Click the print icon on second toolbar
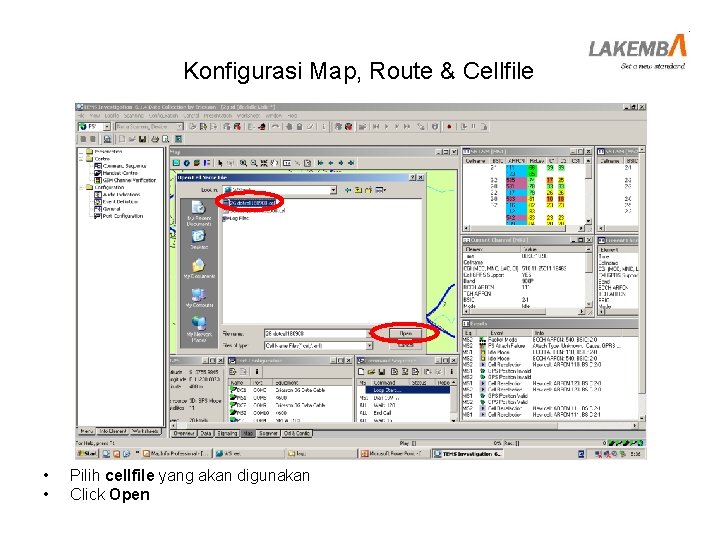Viewport: 720px width, 540px height. (155, 139)
